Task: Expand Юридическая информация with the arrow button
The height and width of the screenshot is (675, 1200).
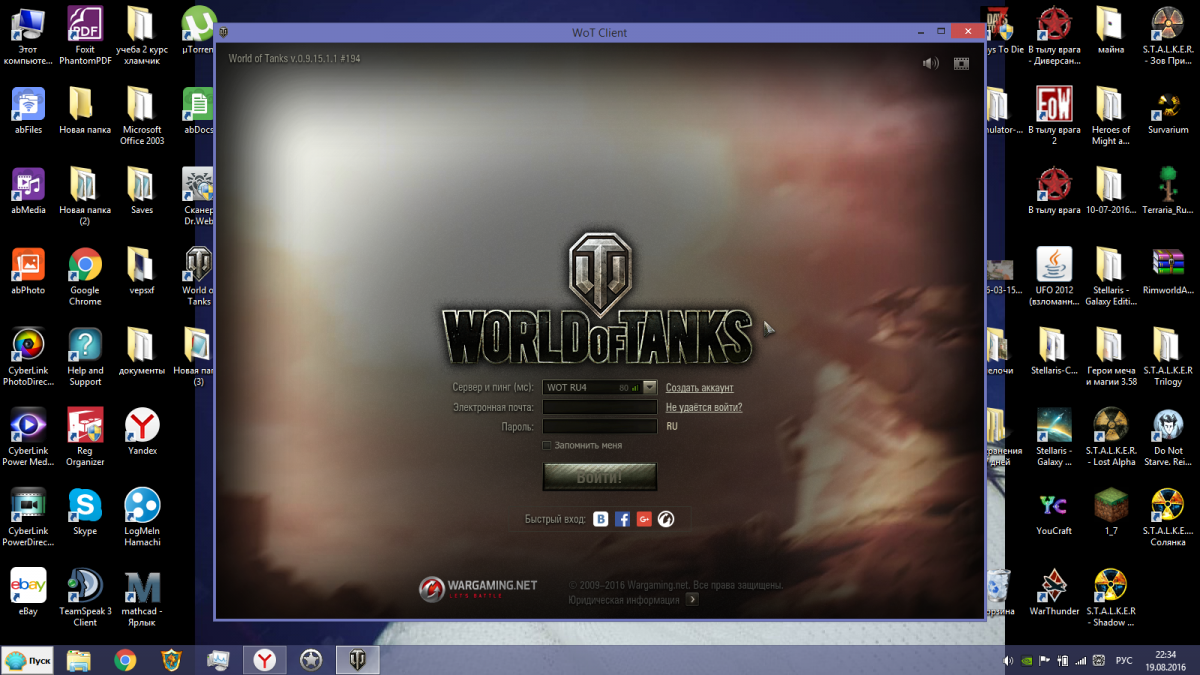Action: pyautogui.click(x=692, y=600)
